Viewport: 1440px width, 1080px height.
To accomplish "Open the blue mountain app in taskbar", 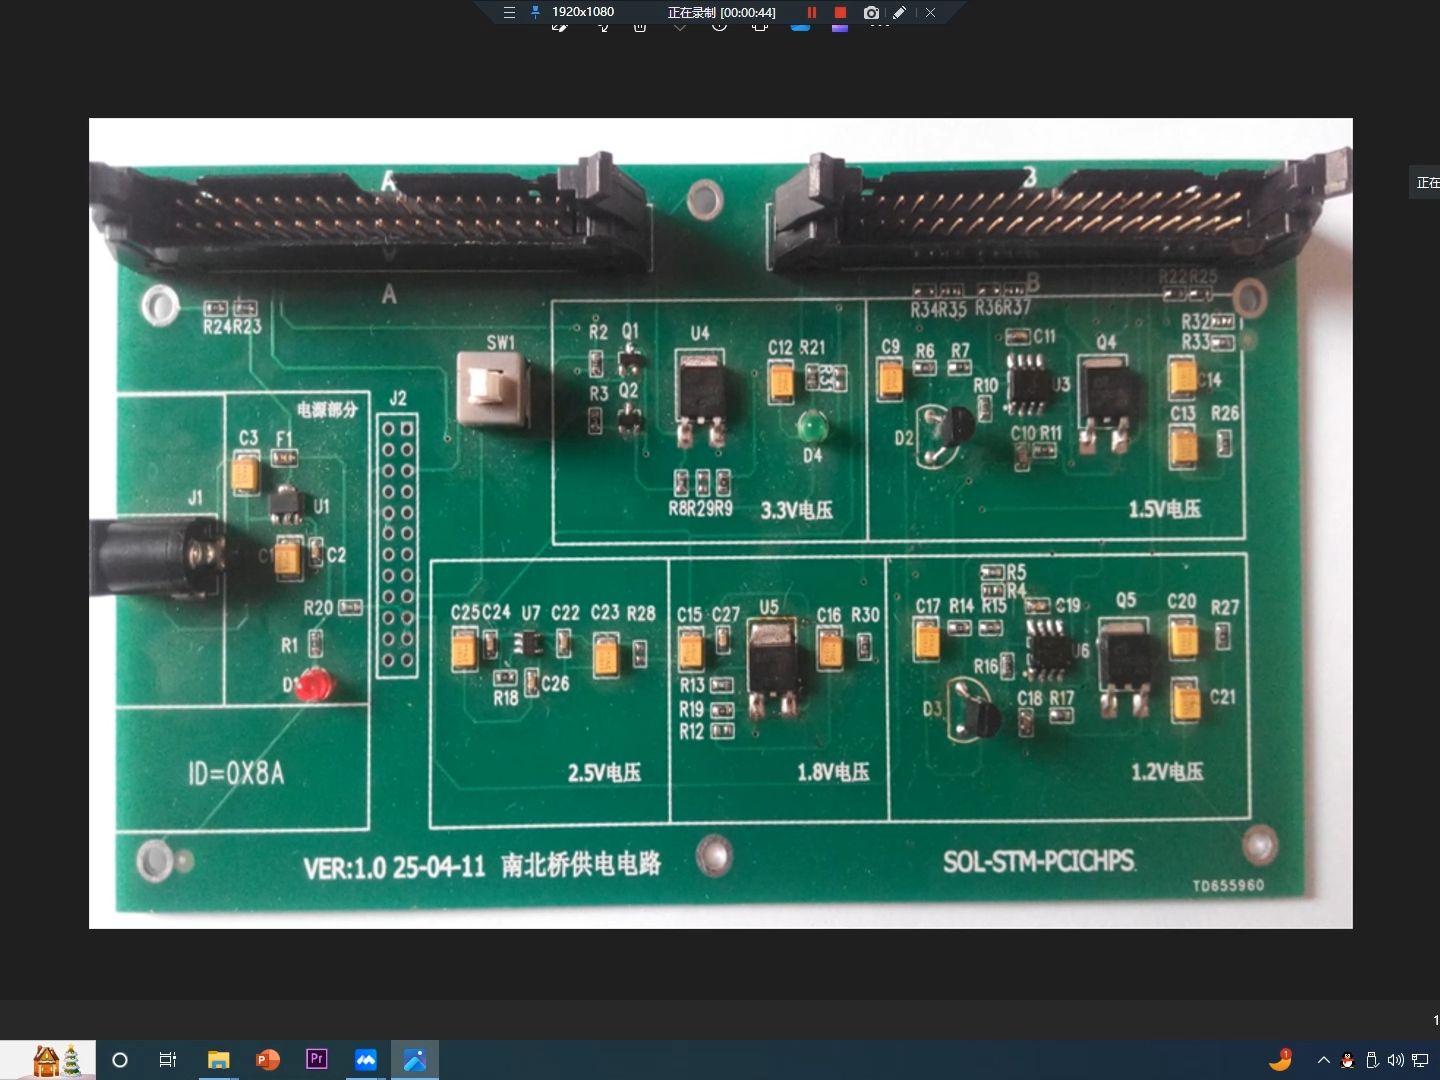I will [x=366, y=1060].
